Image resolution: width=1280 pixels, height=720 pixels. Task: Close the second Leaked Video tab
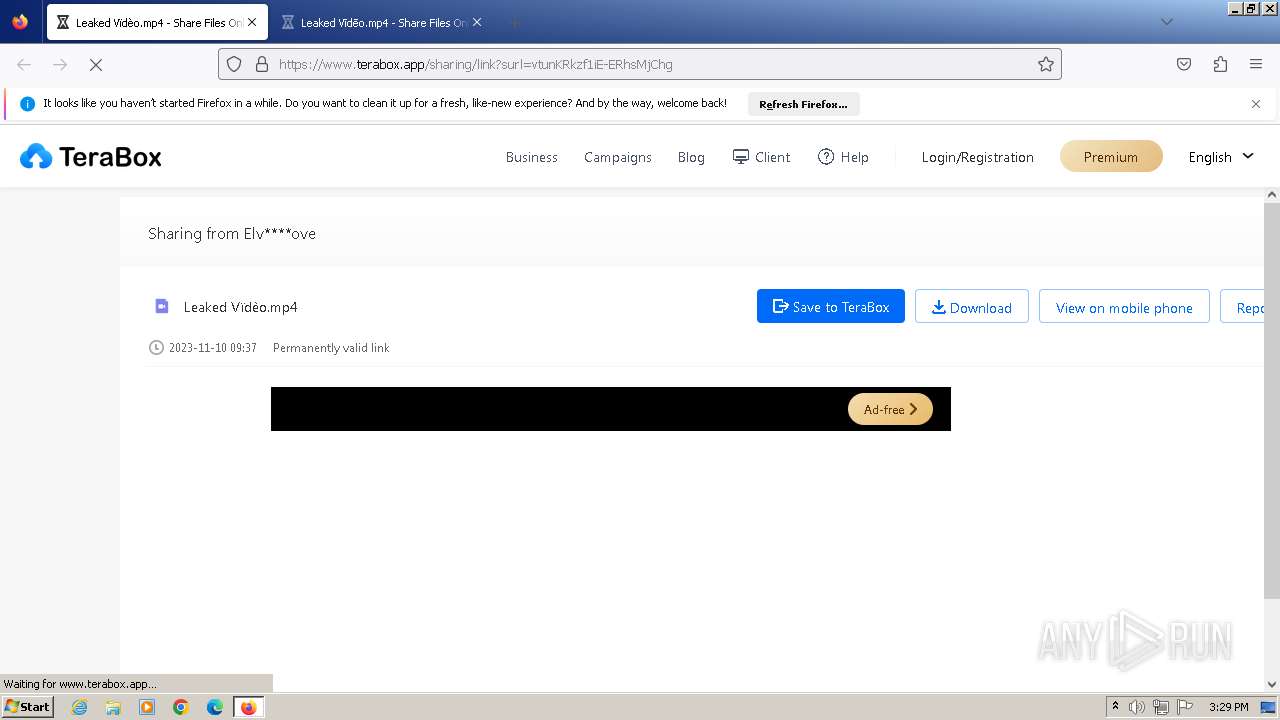477,22
